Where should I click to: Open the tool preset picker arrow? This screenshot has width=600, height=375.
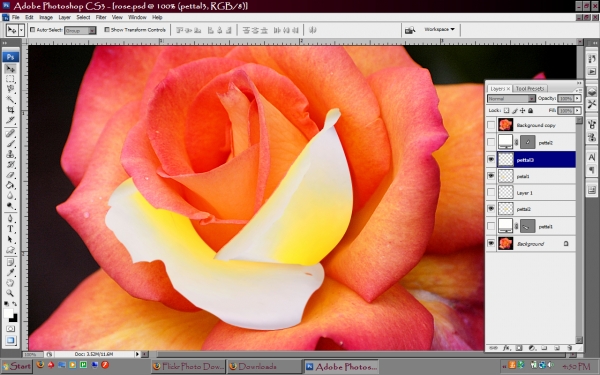pos(22,30)
